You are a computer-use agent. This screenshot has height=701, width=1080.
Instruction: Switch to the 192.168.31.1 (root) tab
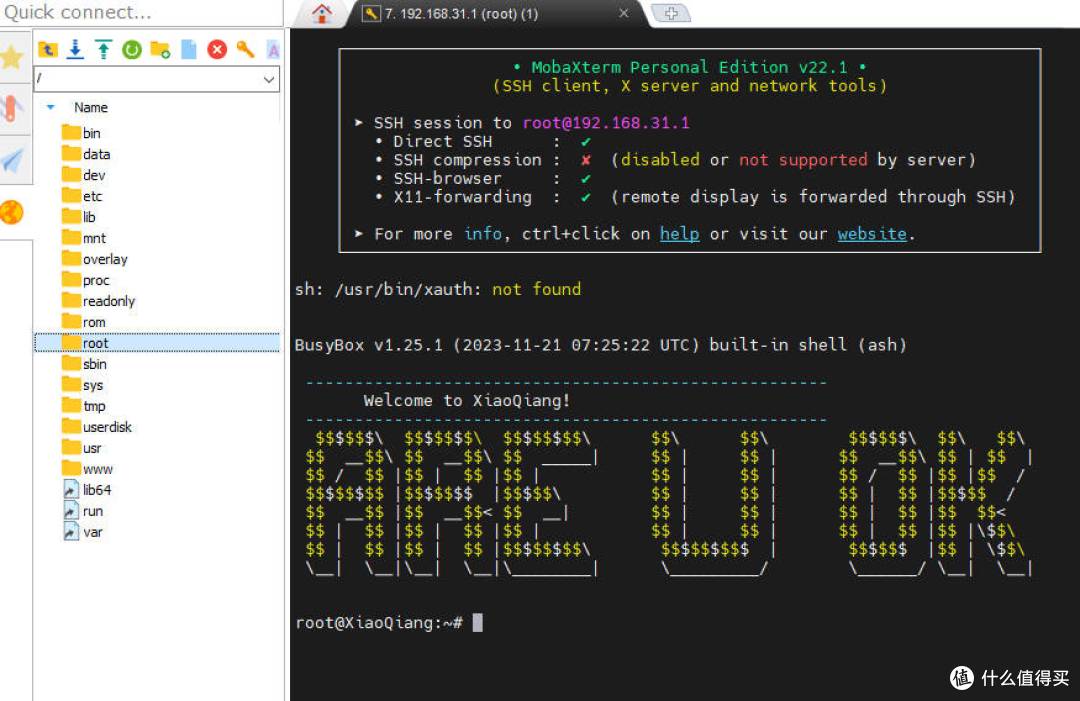tap(461, 14)
